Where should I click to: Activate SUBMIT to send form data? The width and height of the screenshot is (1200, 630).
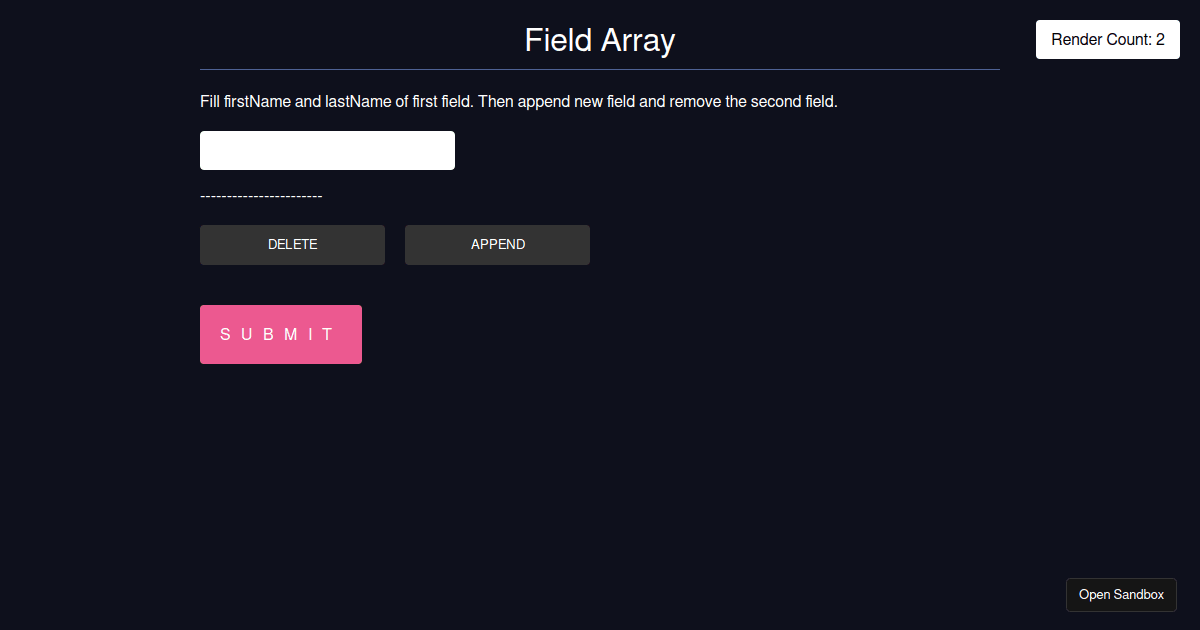pos(280,334)
